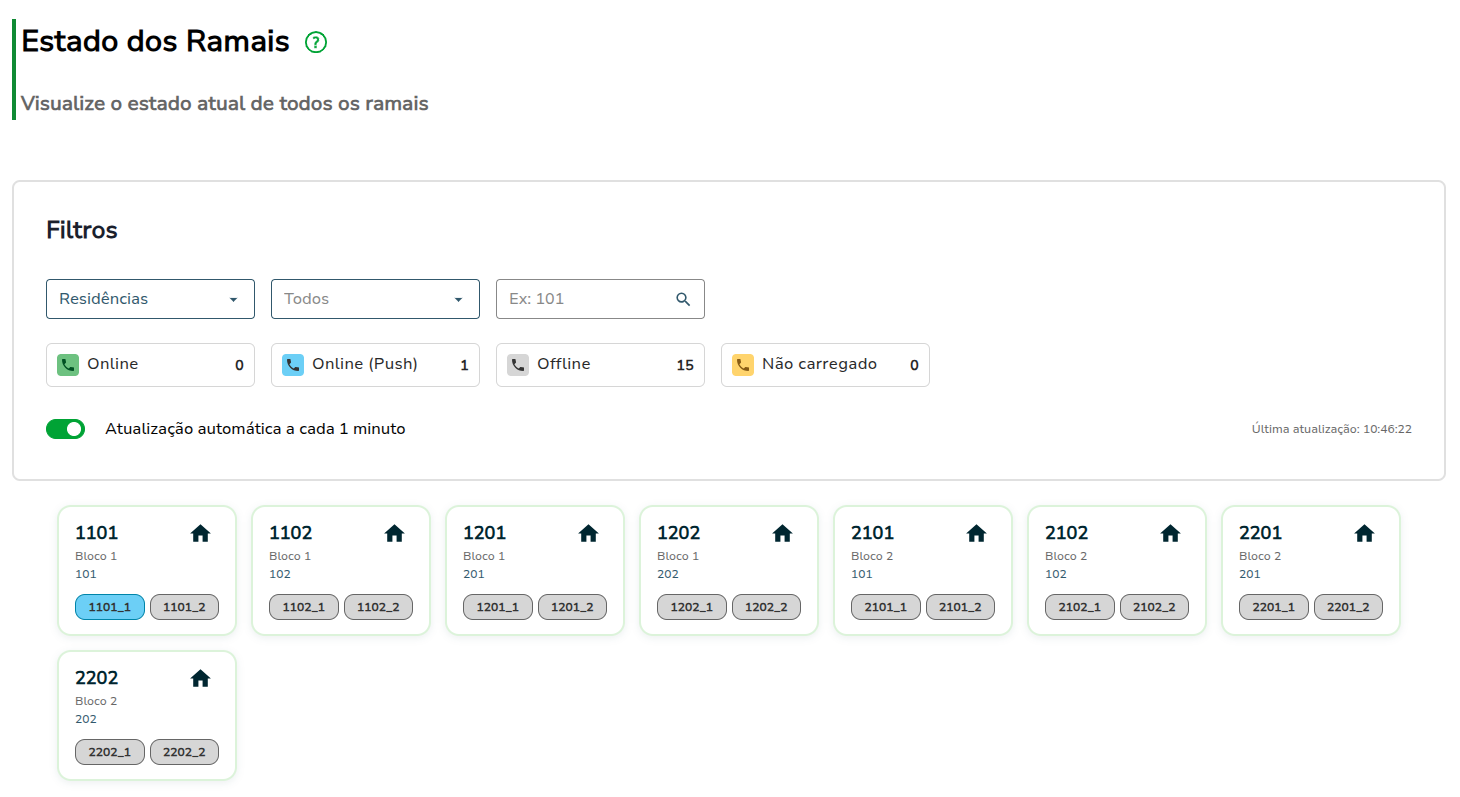
Task: Select extension chip 2101_2
Action: point(960,607)
